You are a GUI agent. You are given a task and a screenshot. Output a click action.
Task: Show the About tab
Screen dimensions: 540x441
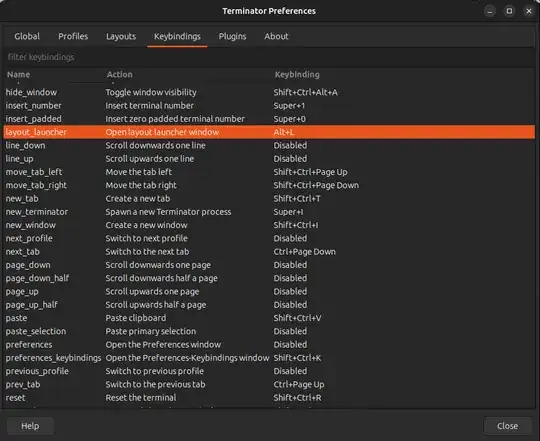276,36
